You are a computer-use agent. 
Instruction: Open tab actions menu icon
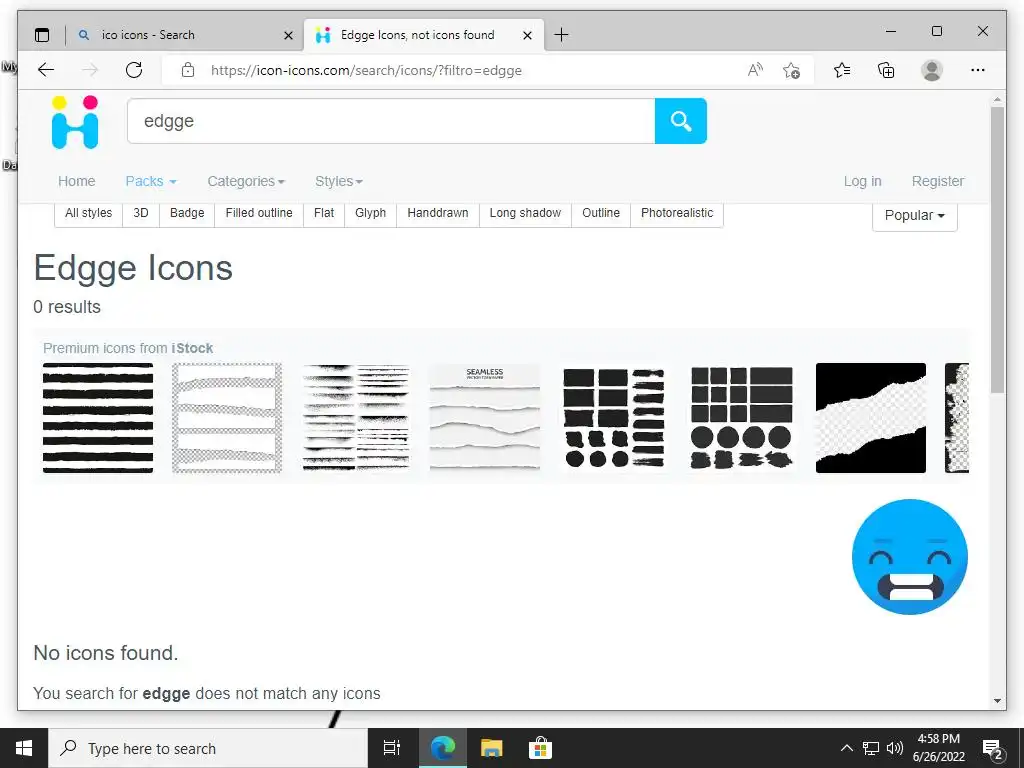pos(42,35)
